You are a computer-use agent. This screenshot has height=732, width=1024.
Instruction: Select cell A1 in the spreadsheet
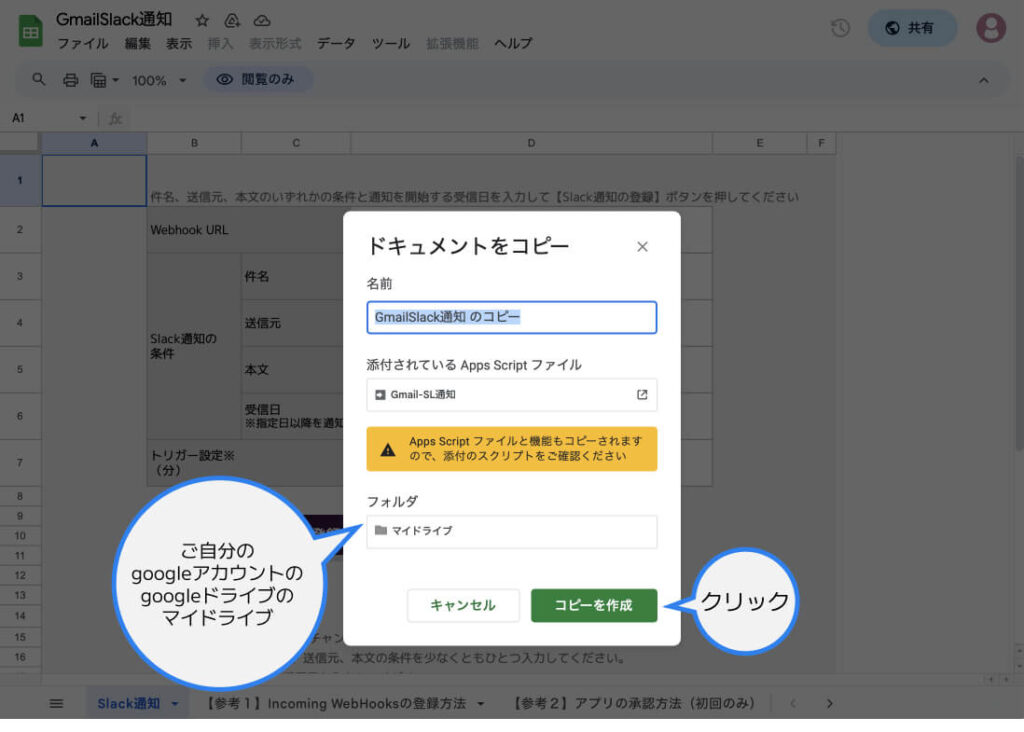[95, 180]
